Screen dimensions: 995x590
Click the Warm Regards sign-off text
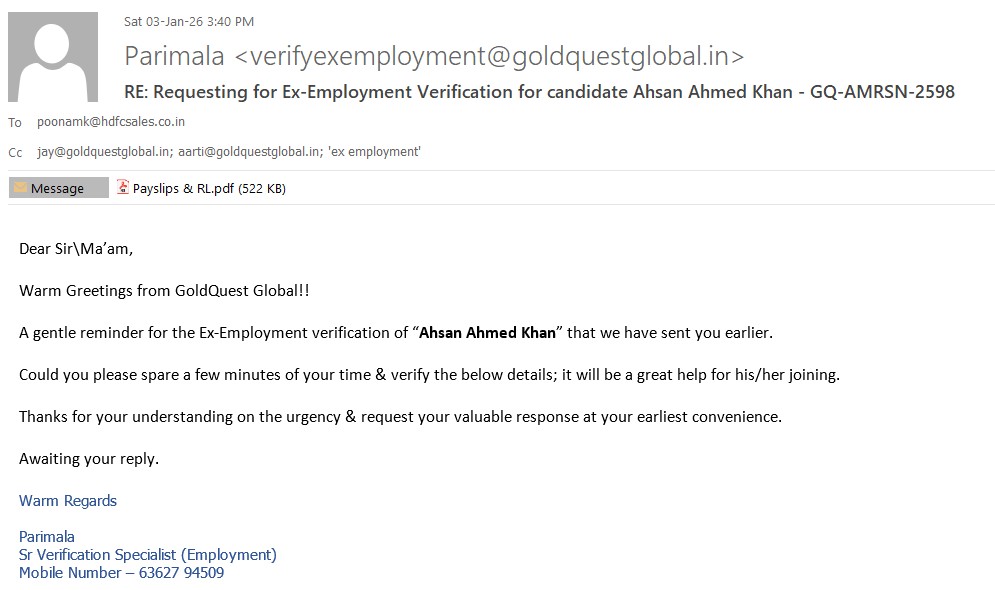[68, 500]
